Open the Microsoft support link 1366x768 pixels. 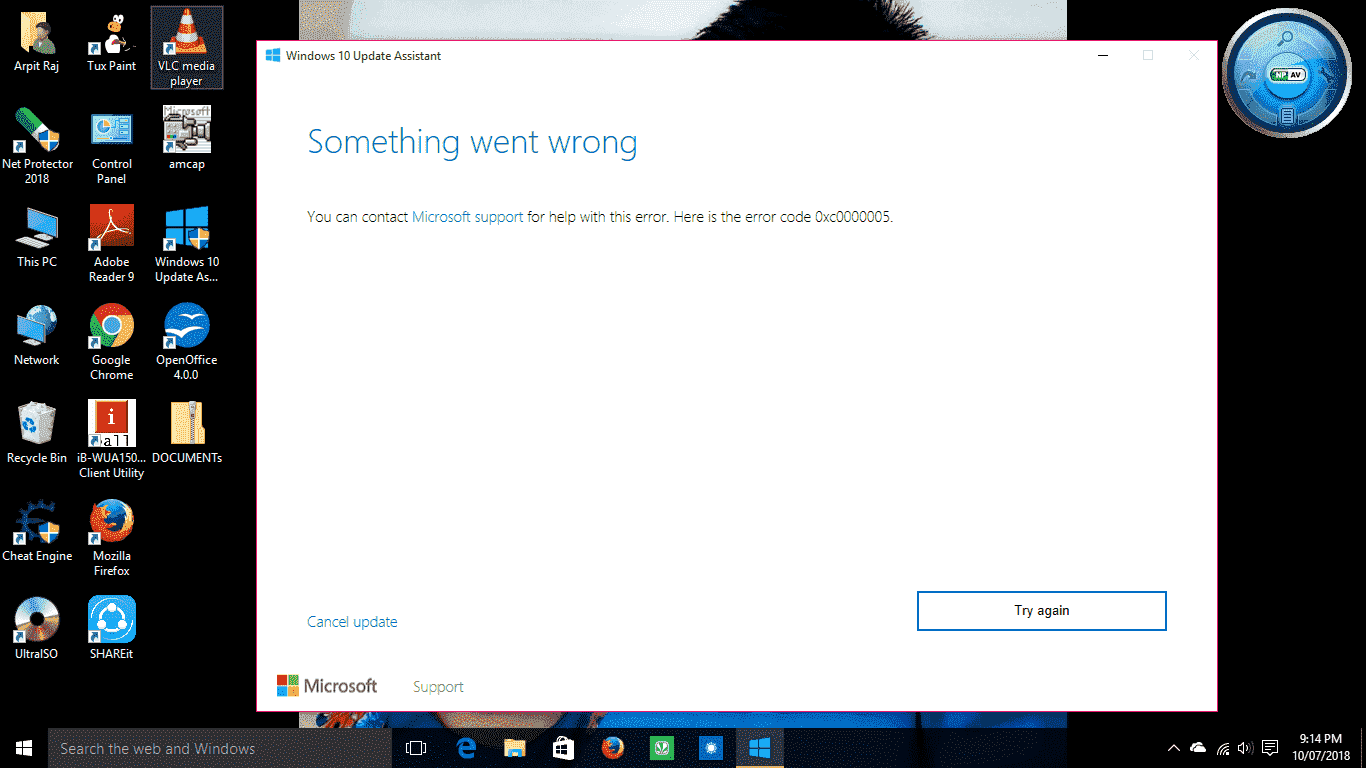point(467,216)
